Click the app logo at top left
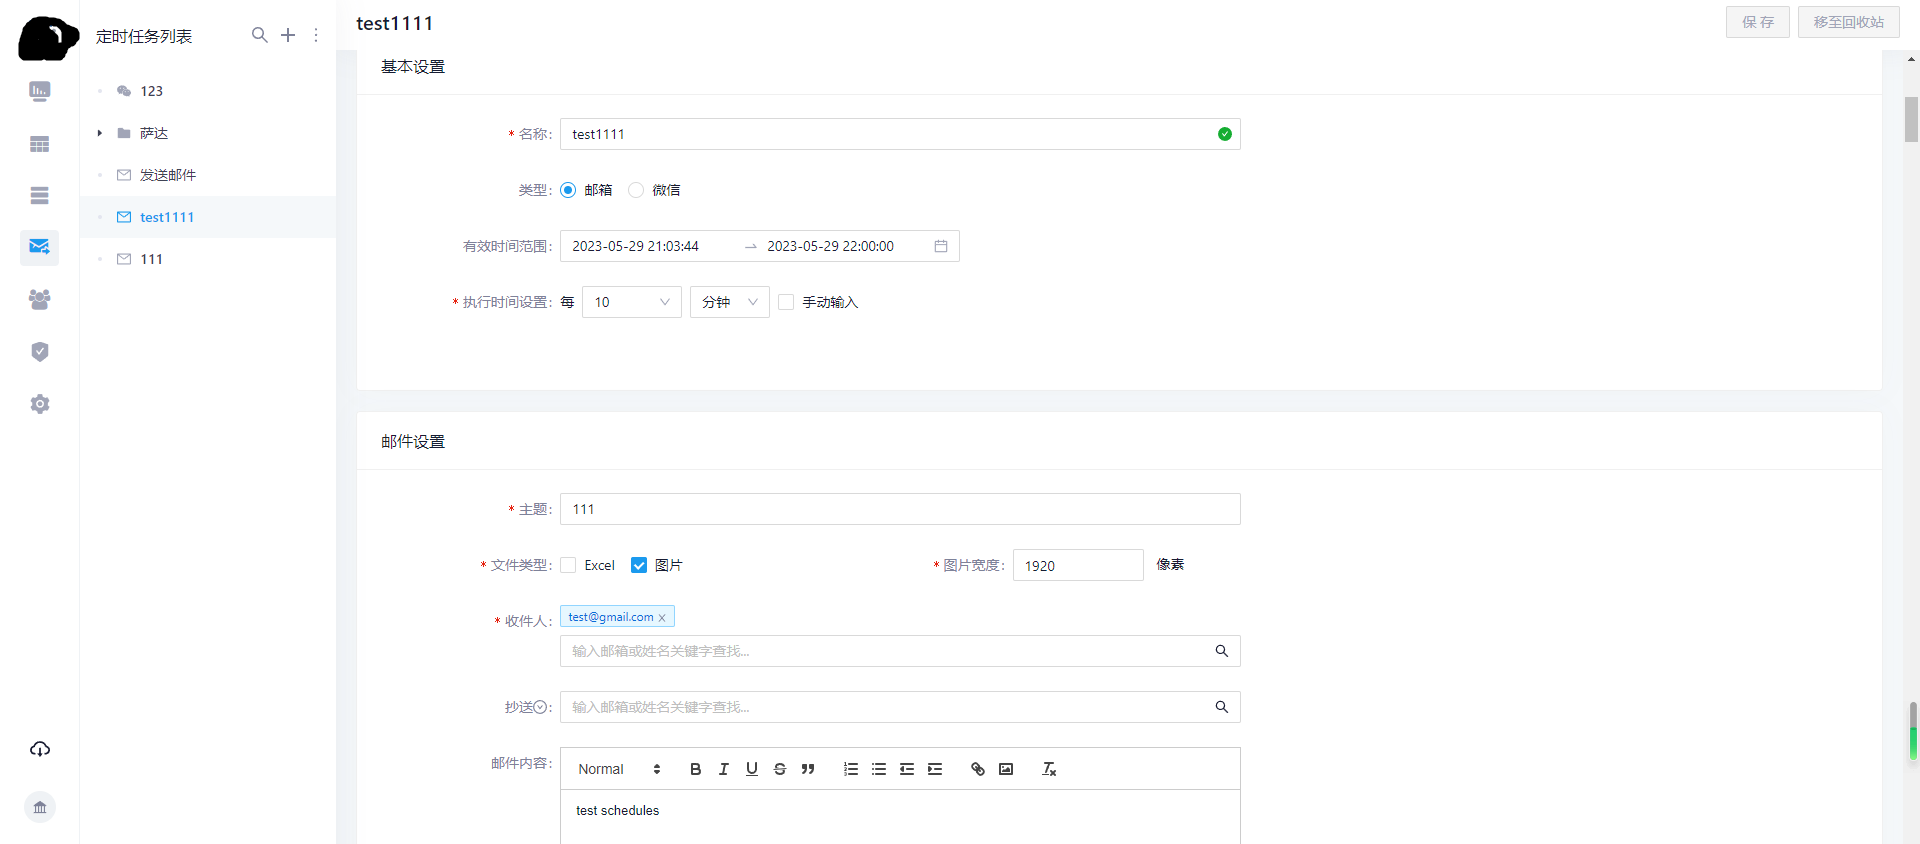 coord(48,38)
